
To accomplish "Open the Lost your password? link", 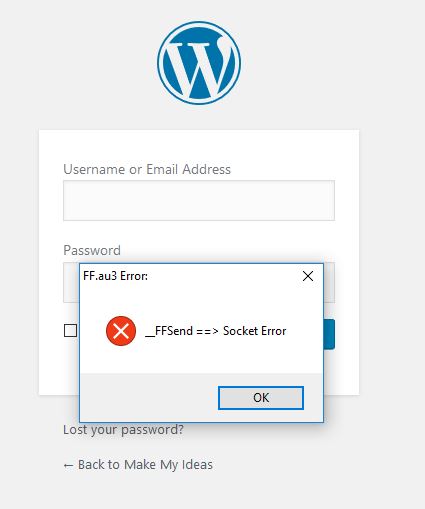I will pyautogui.click(x=123, y=429).
